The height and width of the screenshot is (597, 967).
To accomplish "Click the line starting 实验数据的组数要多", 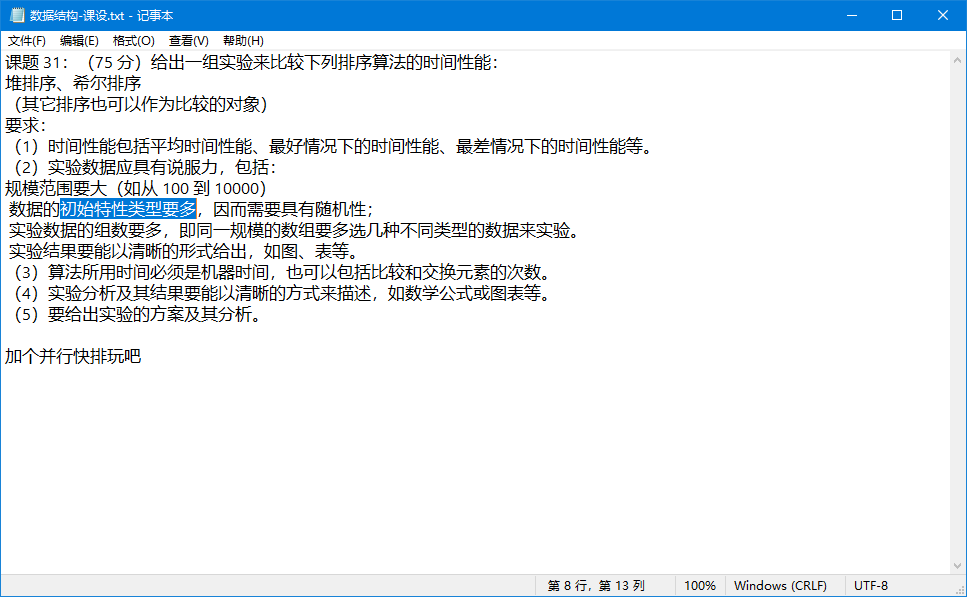I will pos(294,231).
